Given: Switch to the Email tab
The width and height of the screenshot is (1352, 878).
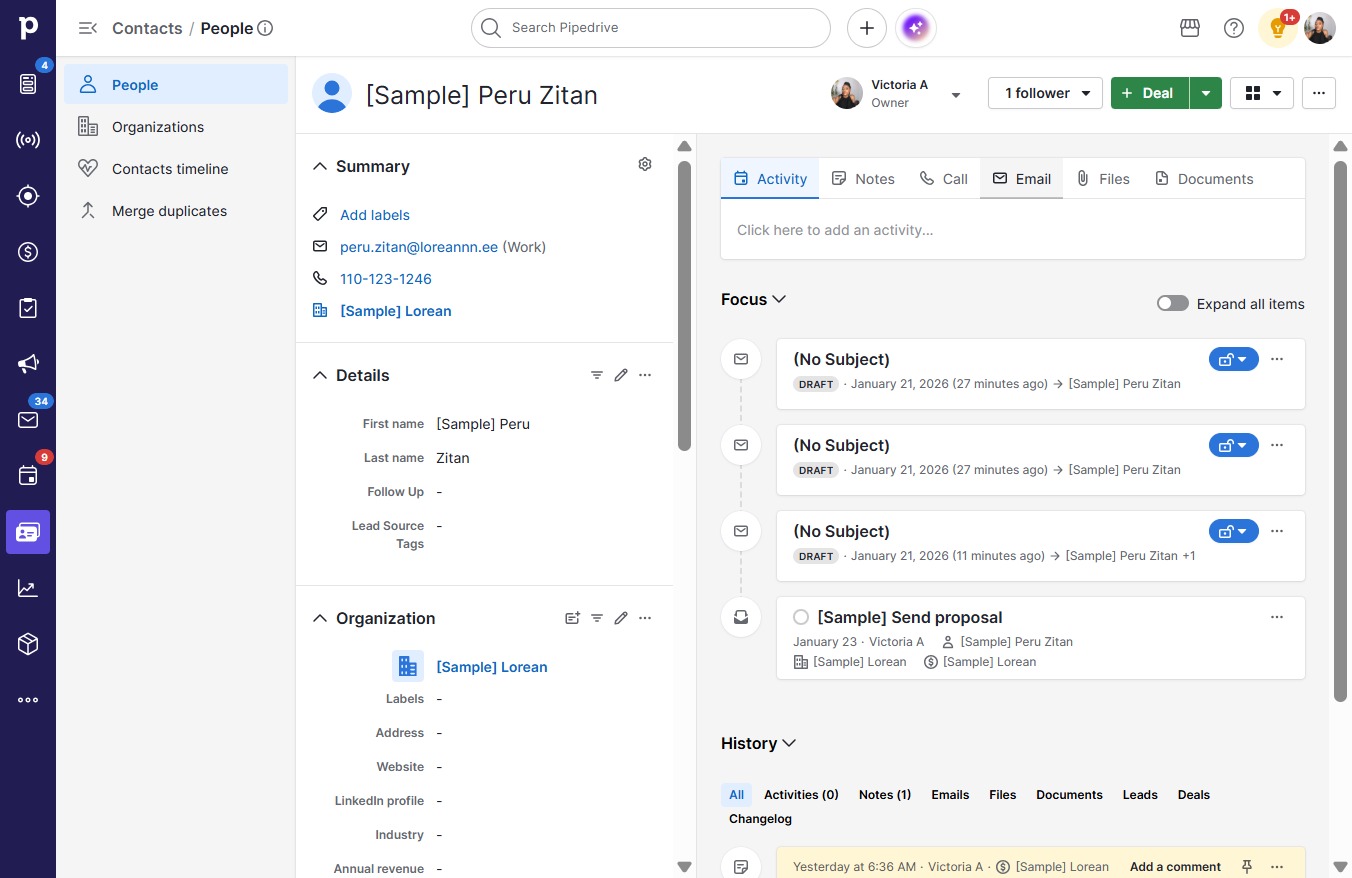Looking at the screenshot, I should (1021, 179).
